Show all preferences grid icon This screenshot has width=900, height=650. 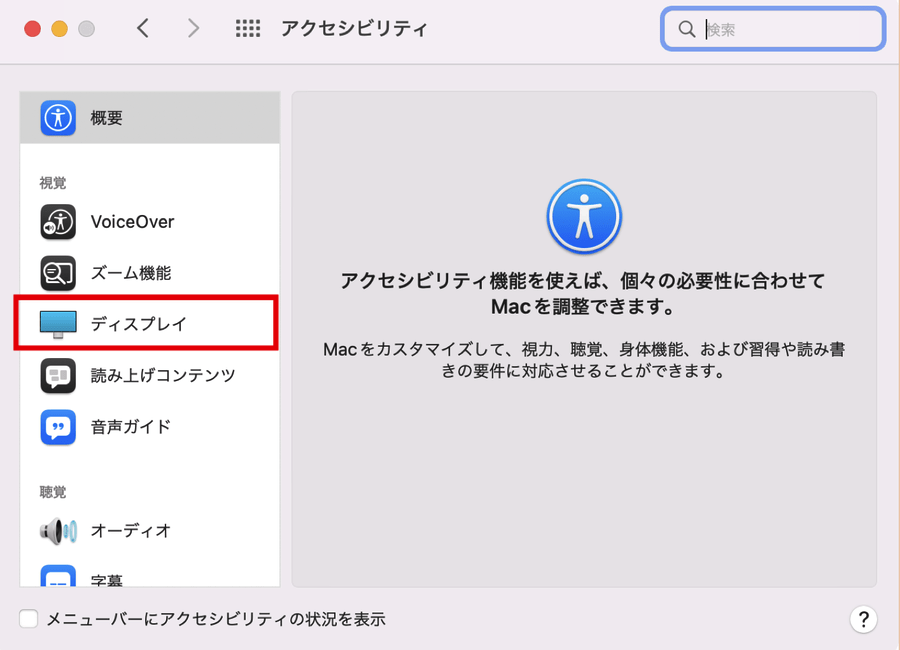[x=248, y=28]
